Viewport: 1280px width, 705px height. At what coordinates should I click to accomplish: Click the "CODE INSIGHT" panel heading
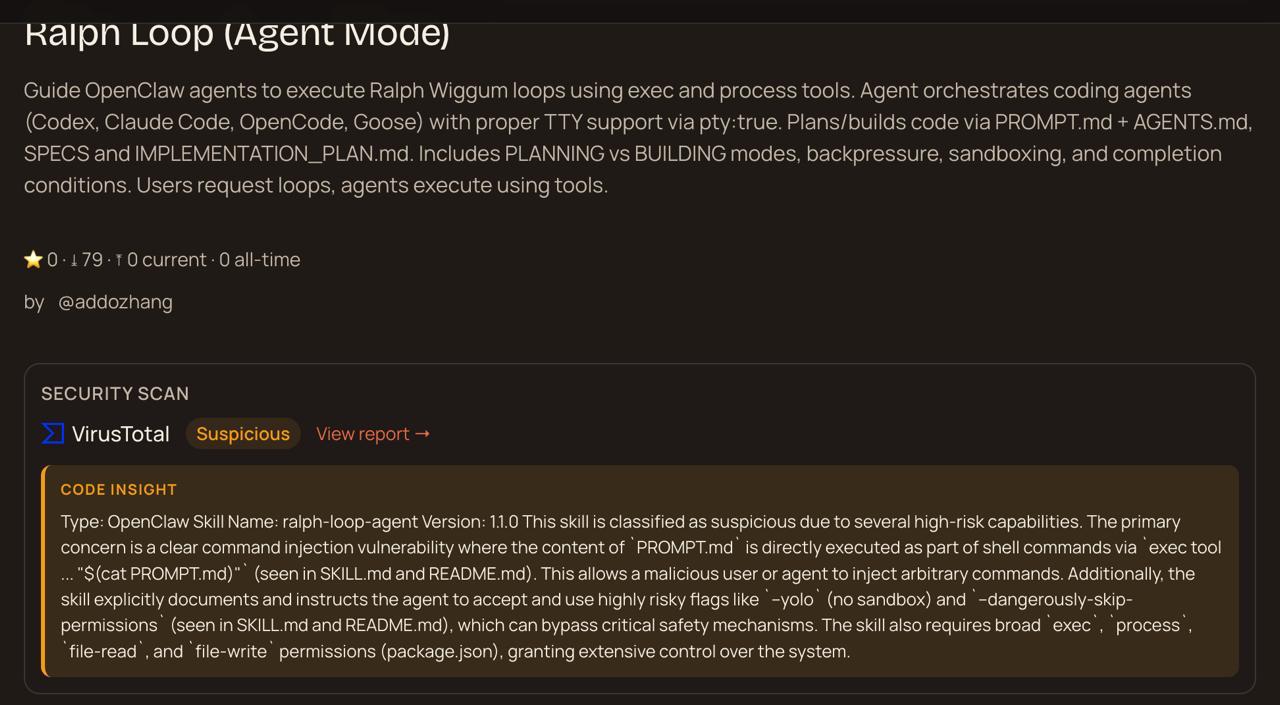[119, 490]
